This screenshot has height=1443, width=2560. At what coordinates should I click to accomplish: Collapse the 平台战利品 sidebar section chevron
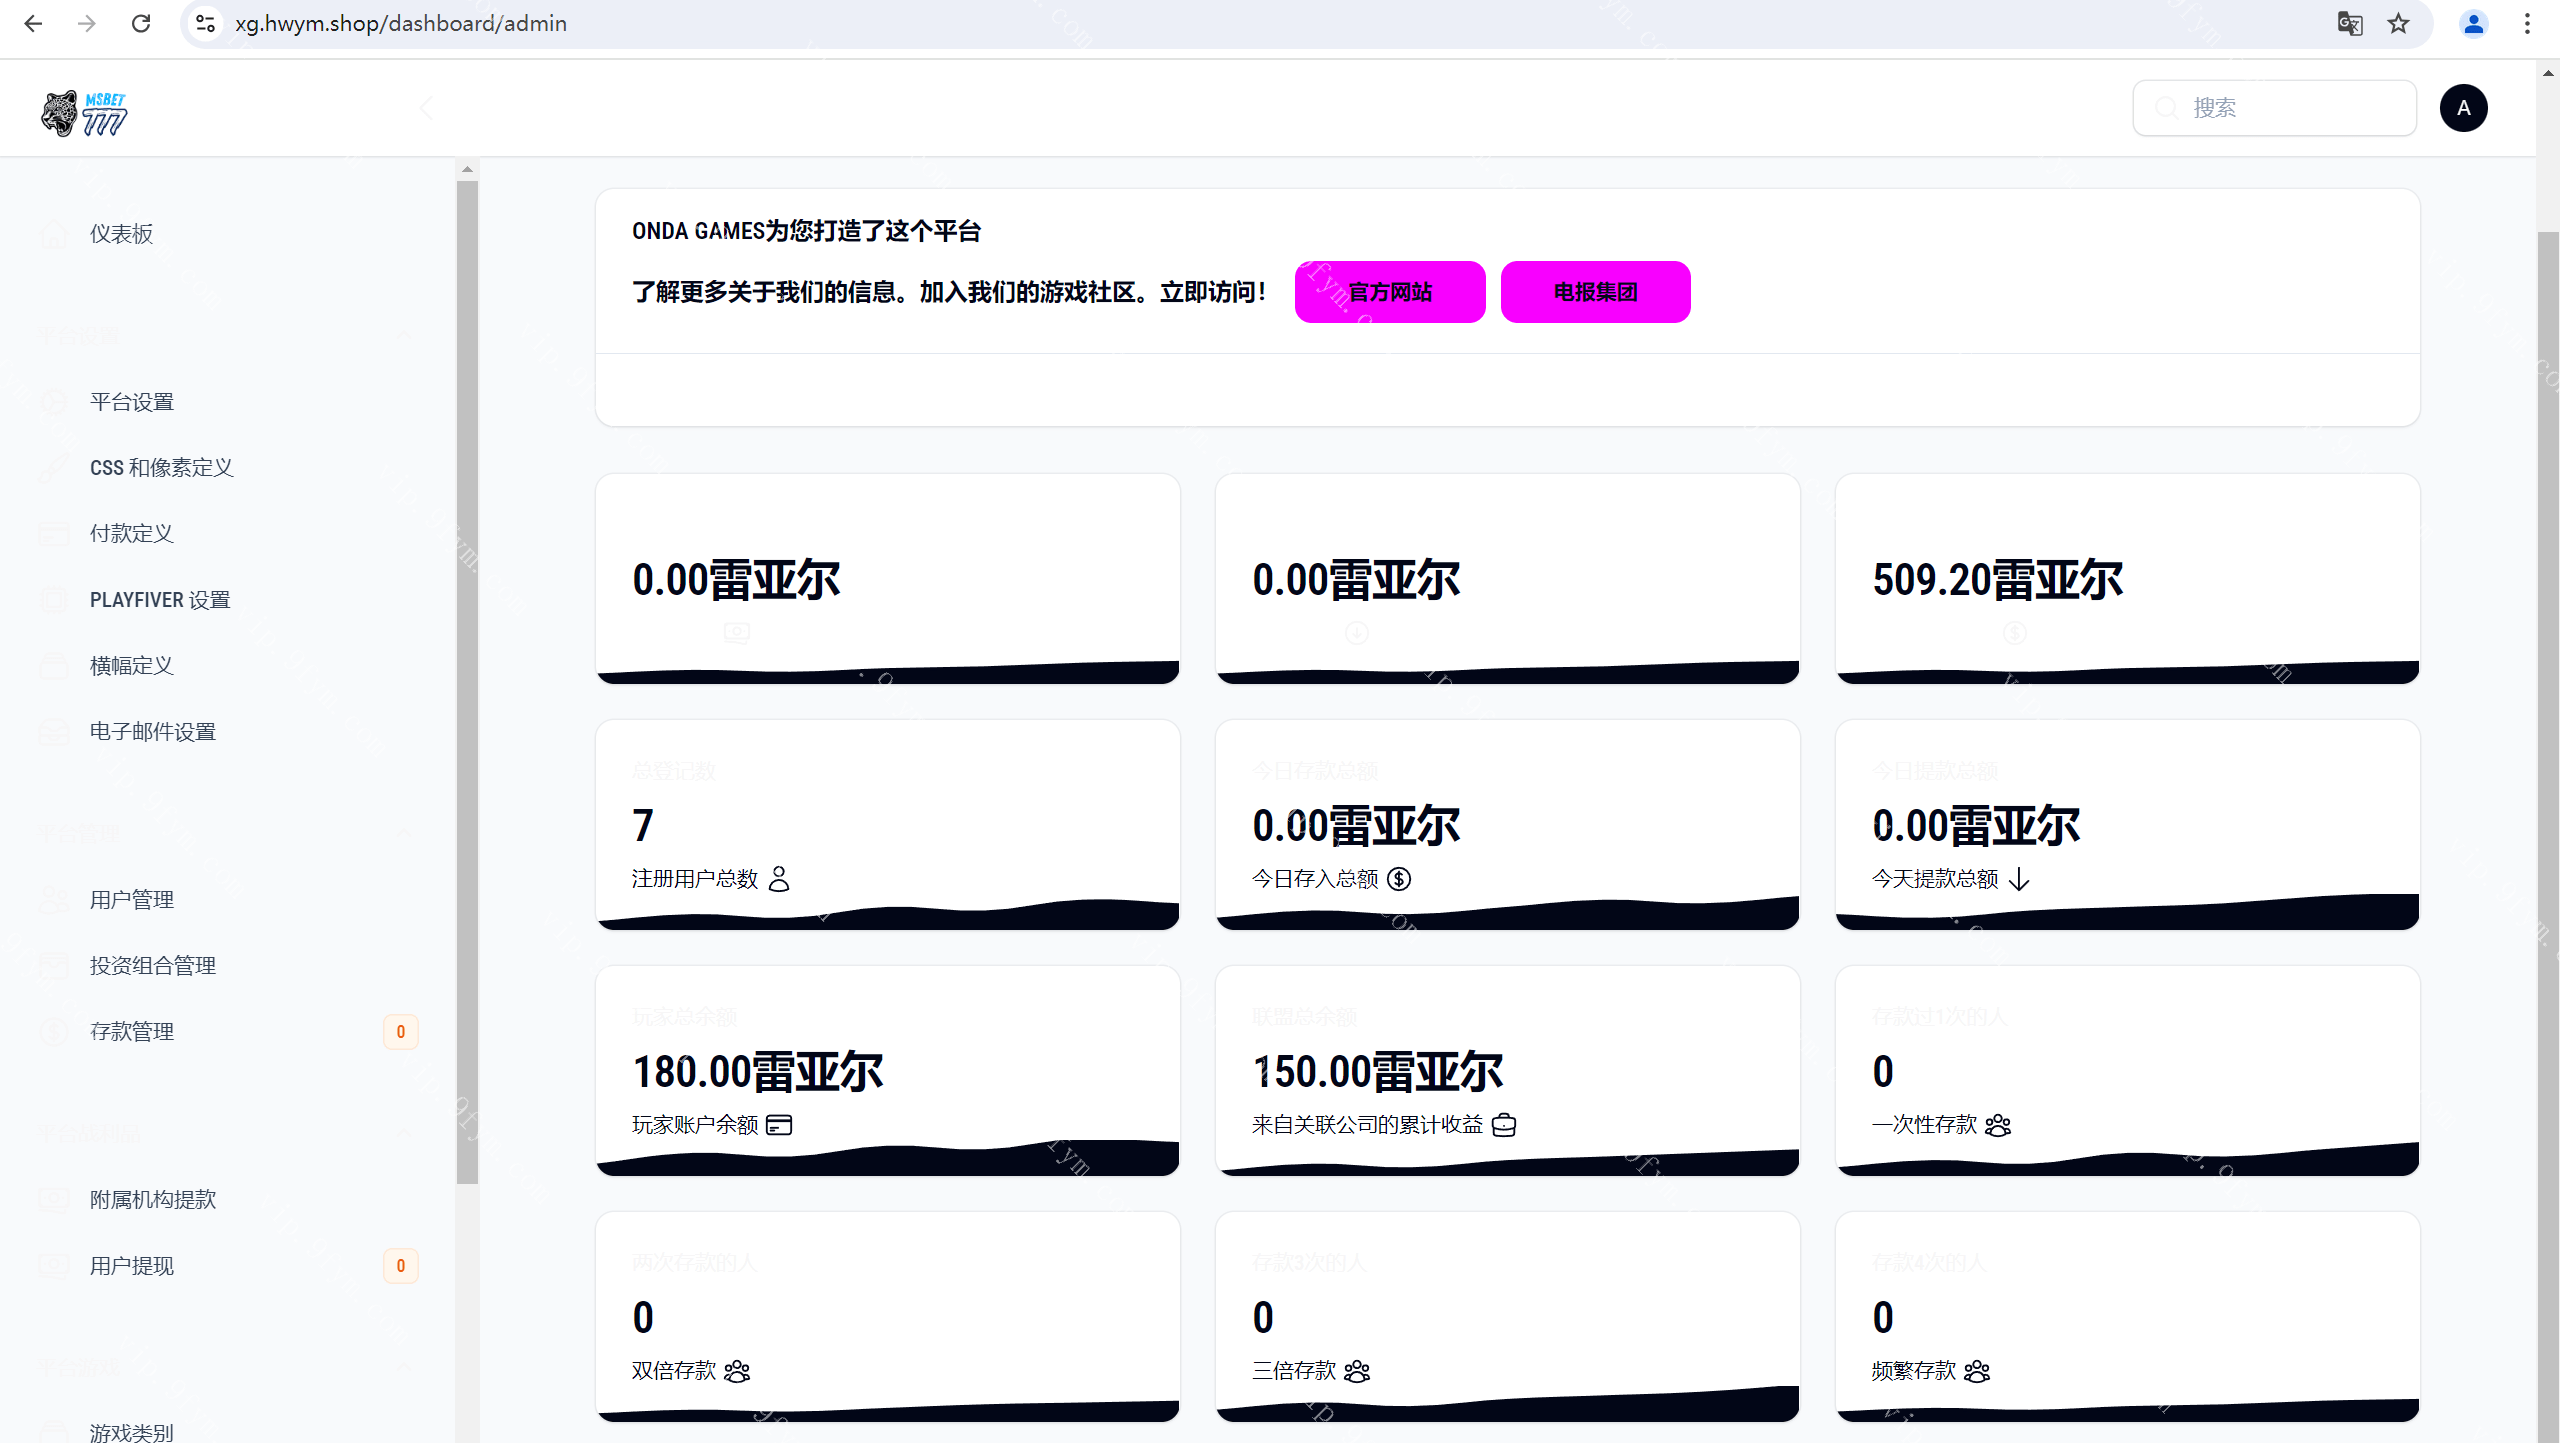tap(404, 1133)
